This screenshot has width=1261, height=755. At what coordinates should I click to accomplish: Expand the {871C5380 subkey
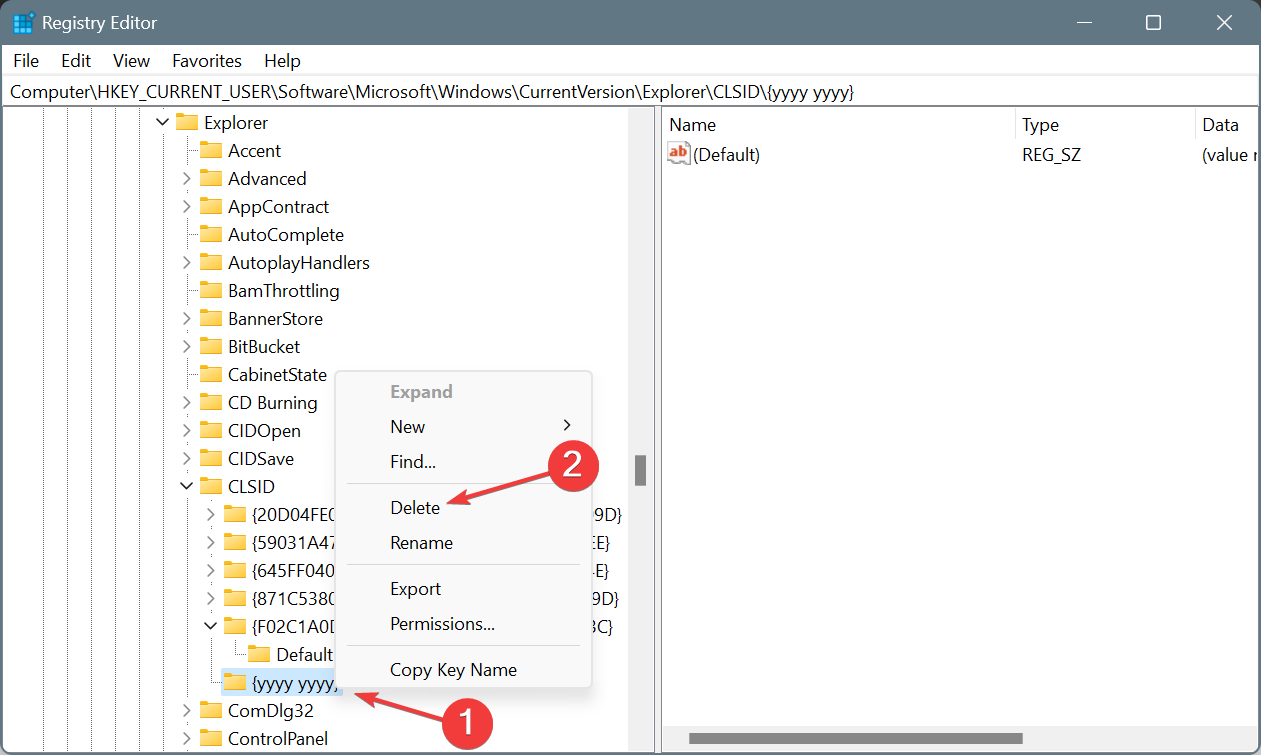pyautogui.click(x=210, y=599)
